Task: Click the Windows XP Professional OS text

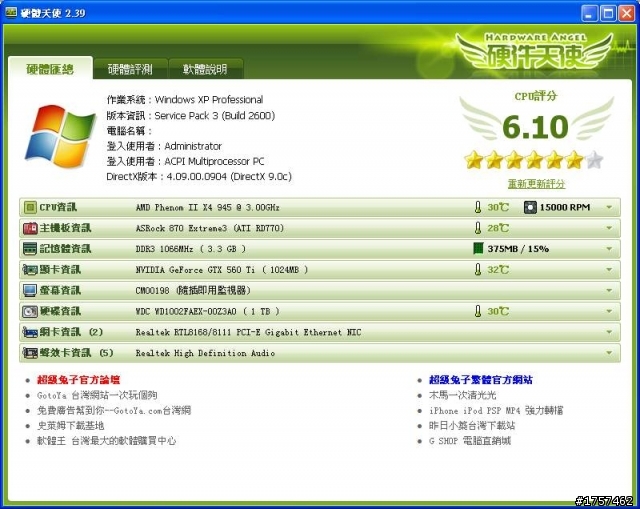Action: [x=209, y=100]
